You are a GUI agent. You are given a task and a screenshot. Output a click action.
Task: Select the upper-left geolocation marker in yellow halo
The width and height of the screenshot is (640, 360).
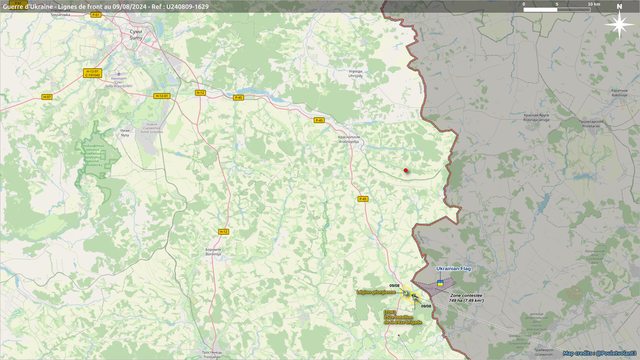tap(407, 293)
